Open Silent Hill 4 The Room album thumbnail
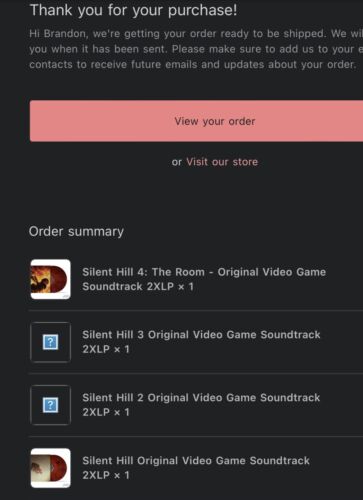This screenshot has height=500, width=363. pyautogui.click(x=50, y=279)
